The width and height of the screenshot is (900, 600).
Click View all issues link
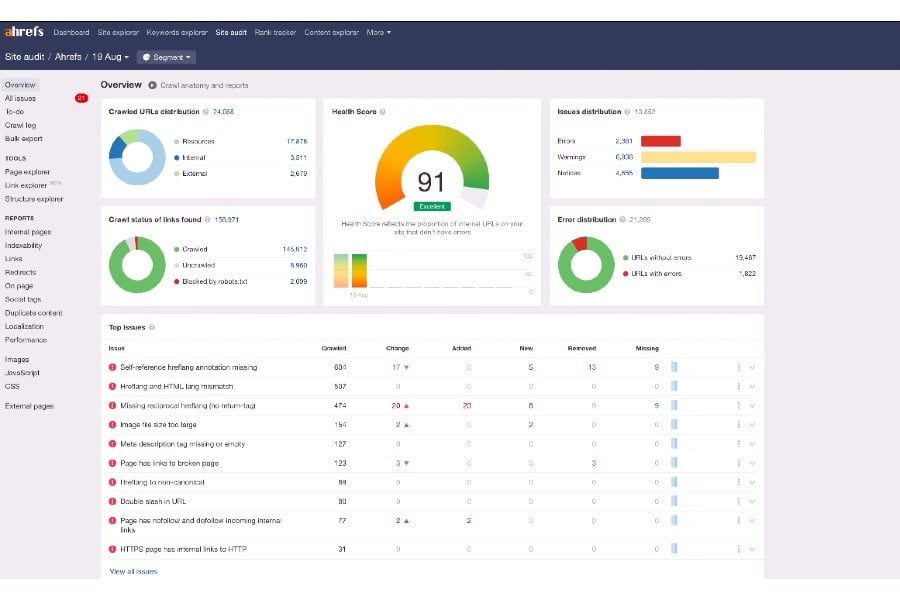[x=133, y=571]
